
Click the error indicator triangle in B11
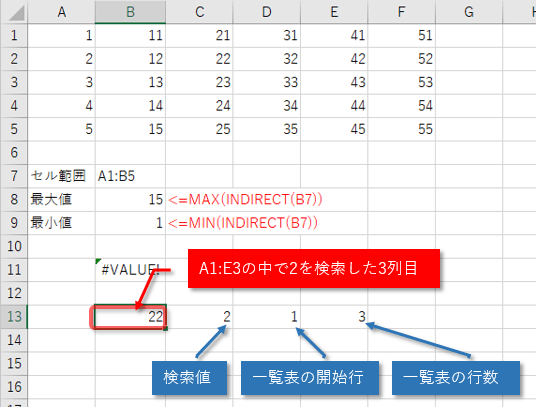pos(98,261)
